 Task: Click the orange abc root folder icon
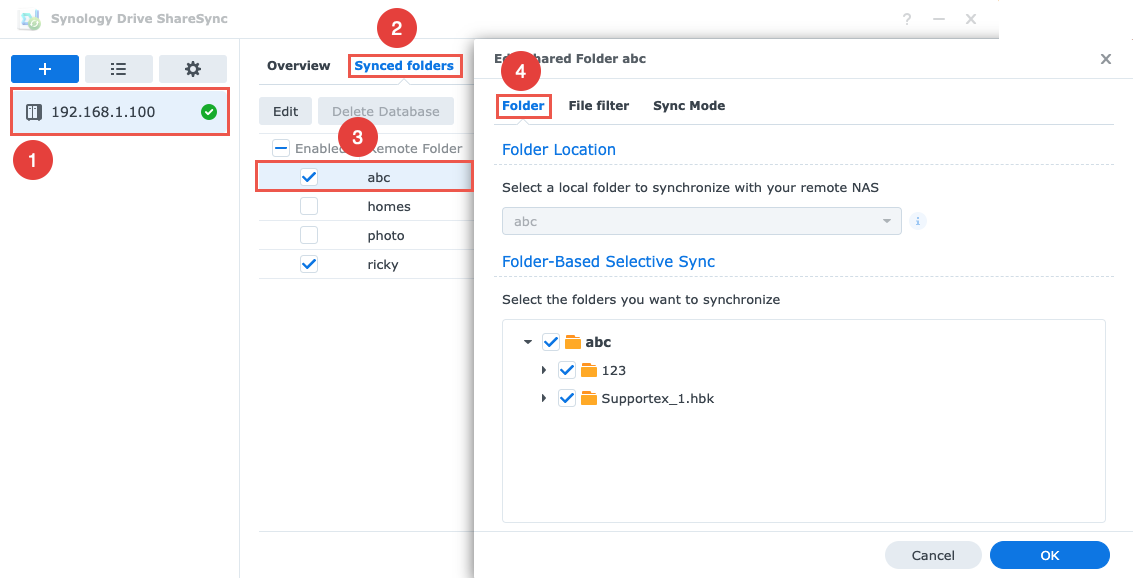coord(573,342)
